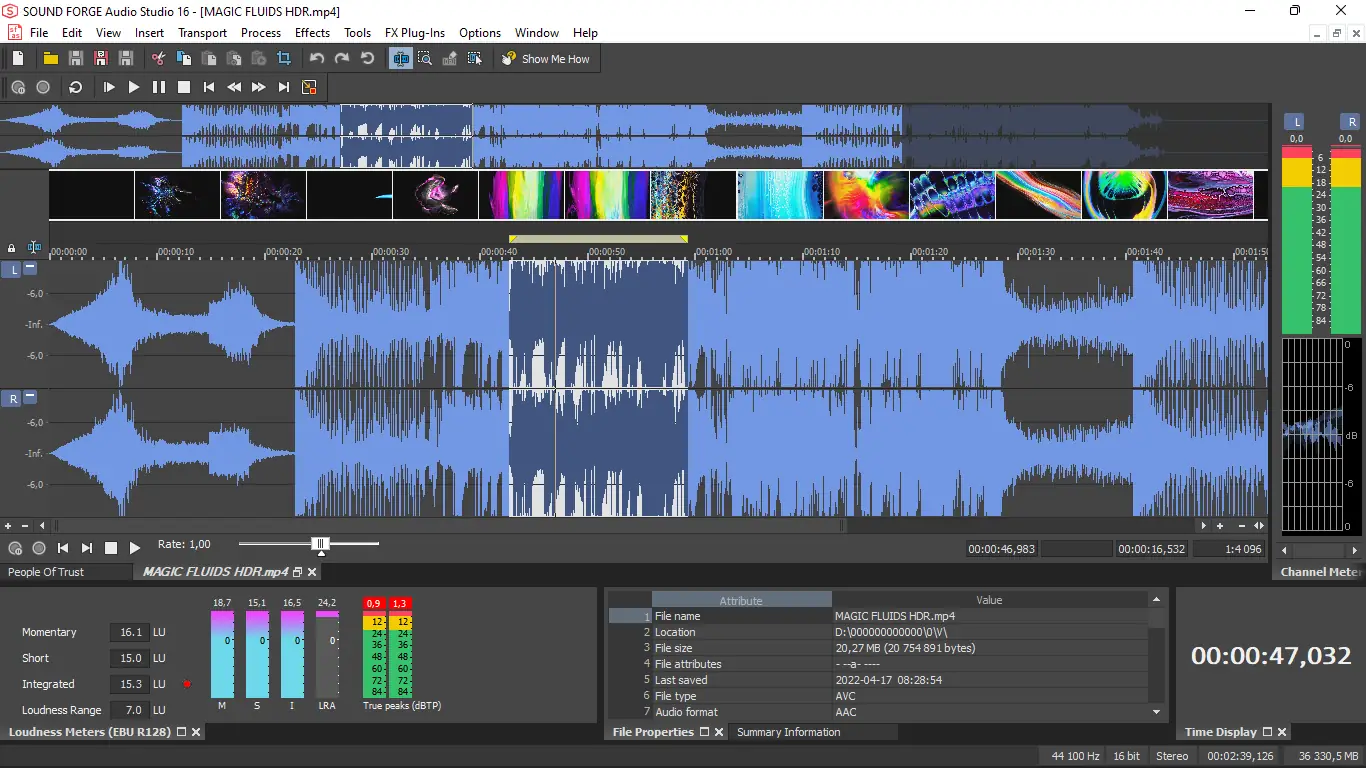Click the playback Rate slider handle

pos(320,544)
